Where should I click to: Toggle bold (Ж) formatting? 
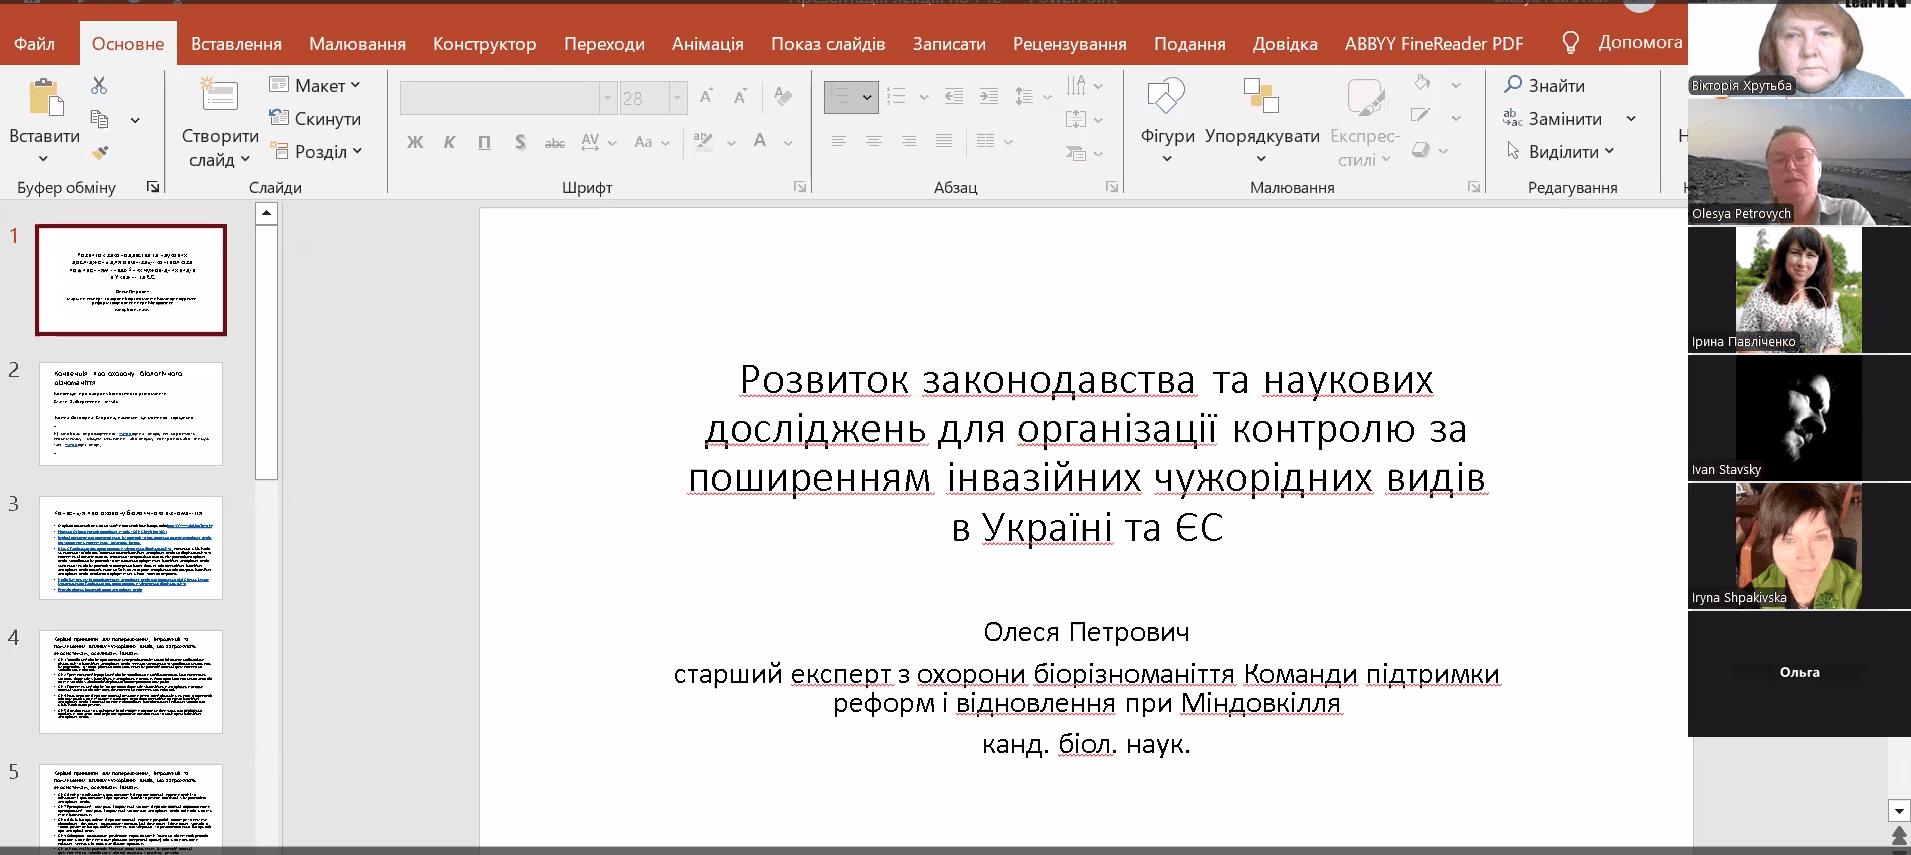click(415, 142)
